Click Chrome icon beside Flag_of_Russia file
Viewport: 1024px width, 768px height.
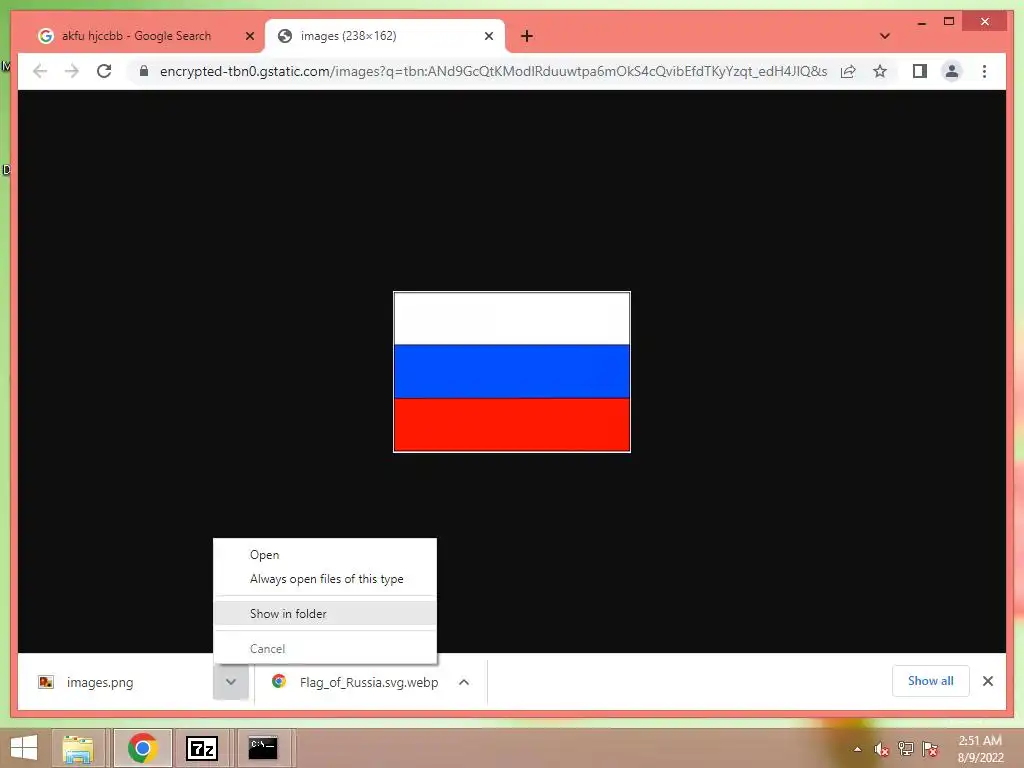tap(279, 681)
